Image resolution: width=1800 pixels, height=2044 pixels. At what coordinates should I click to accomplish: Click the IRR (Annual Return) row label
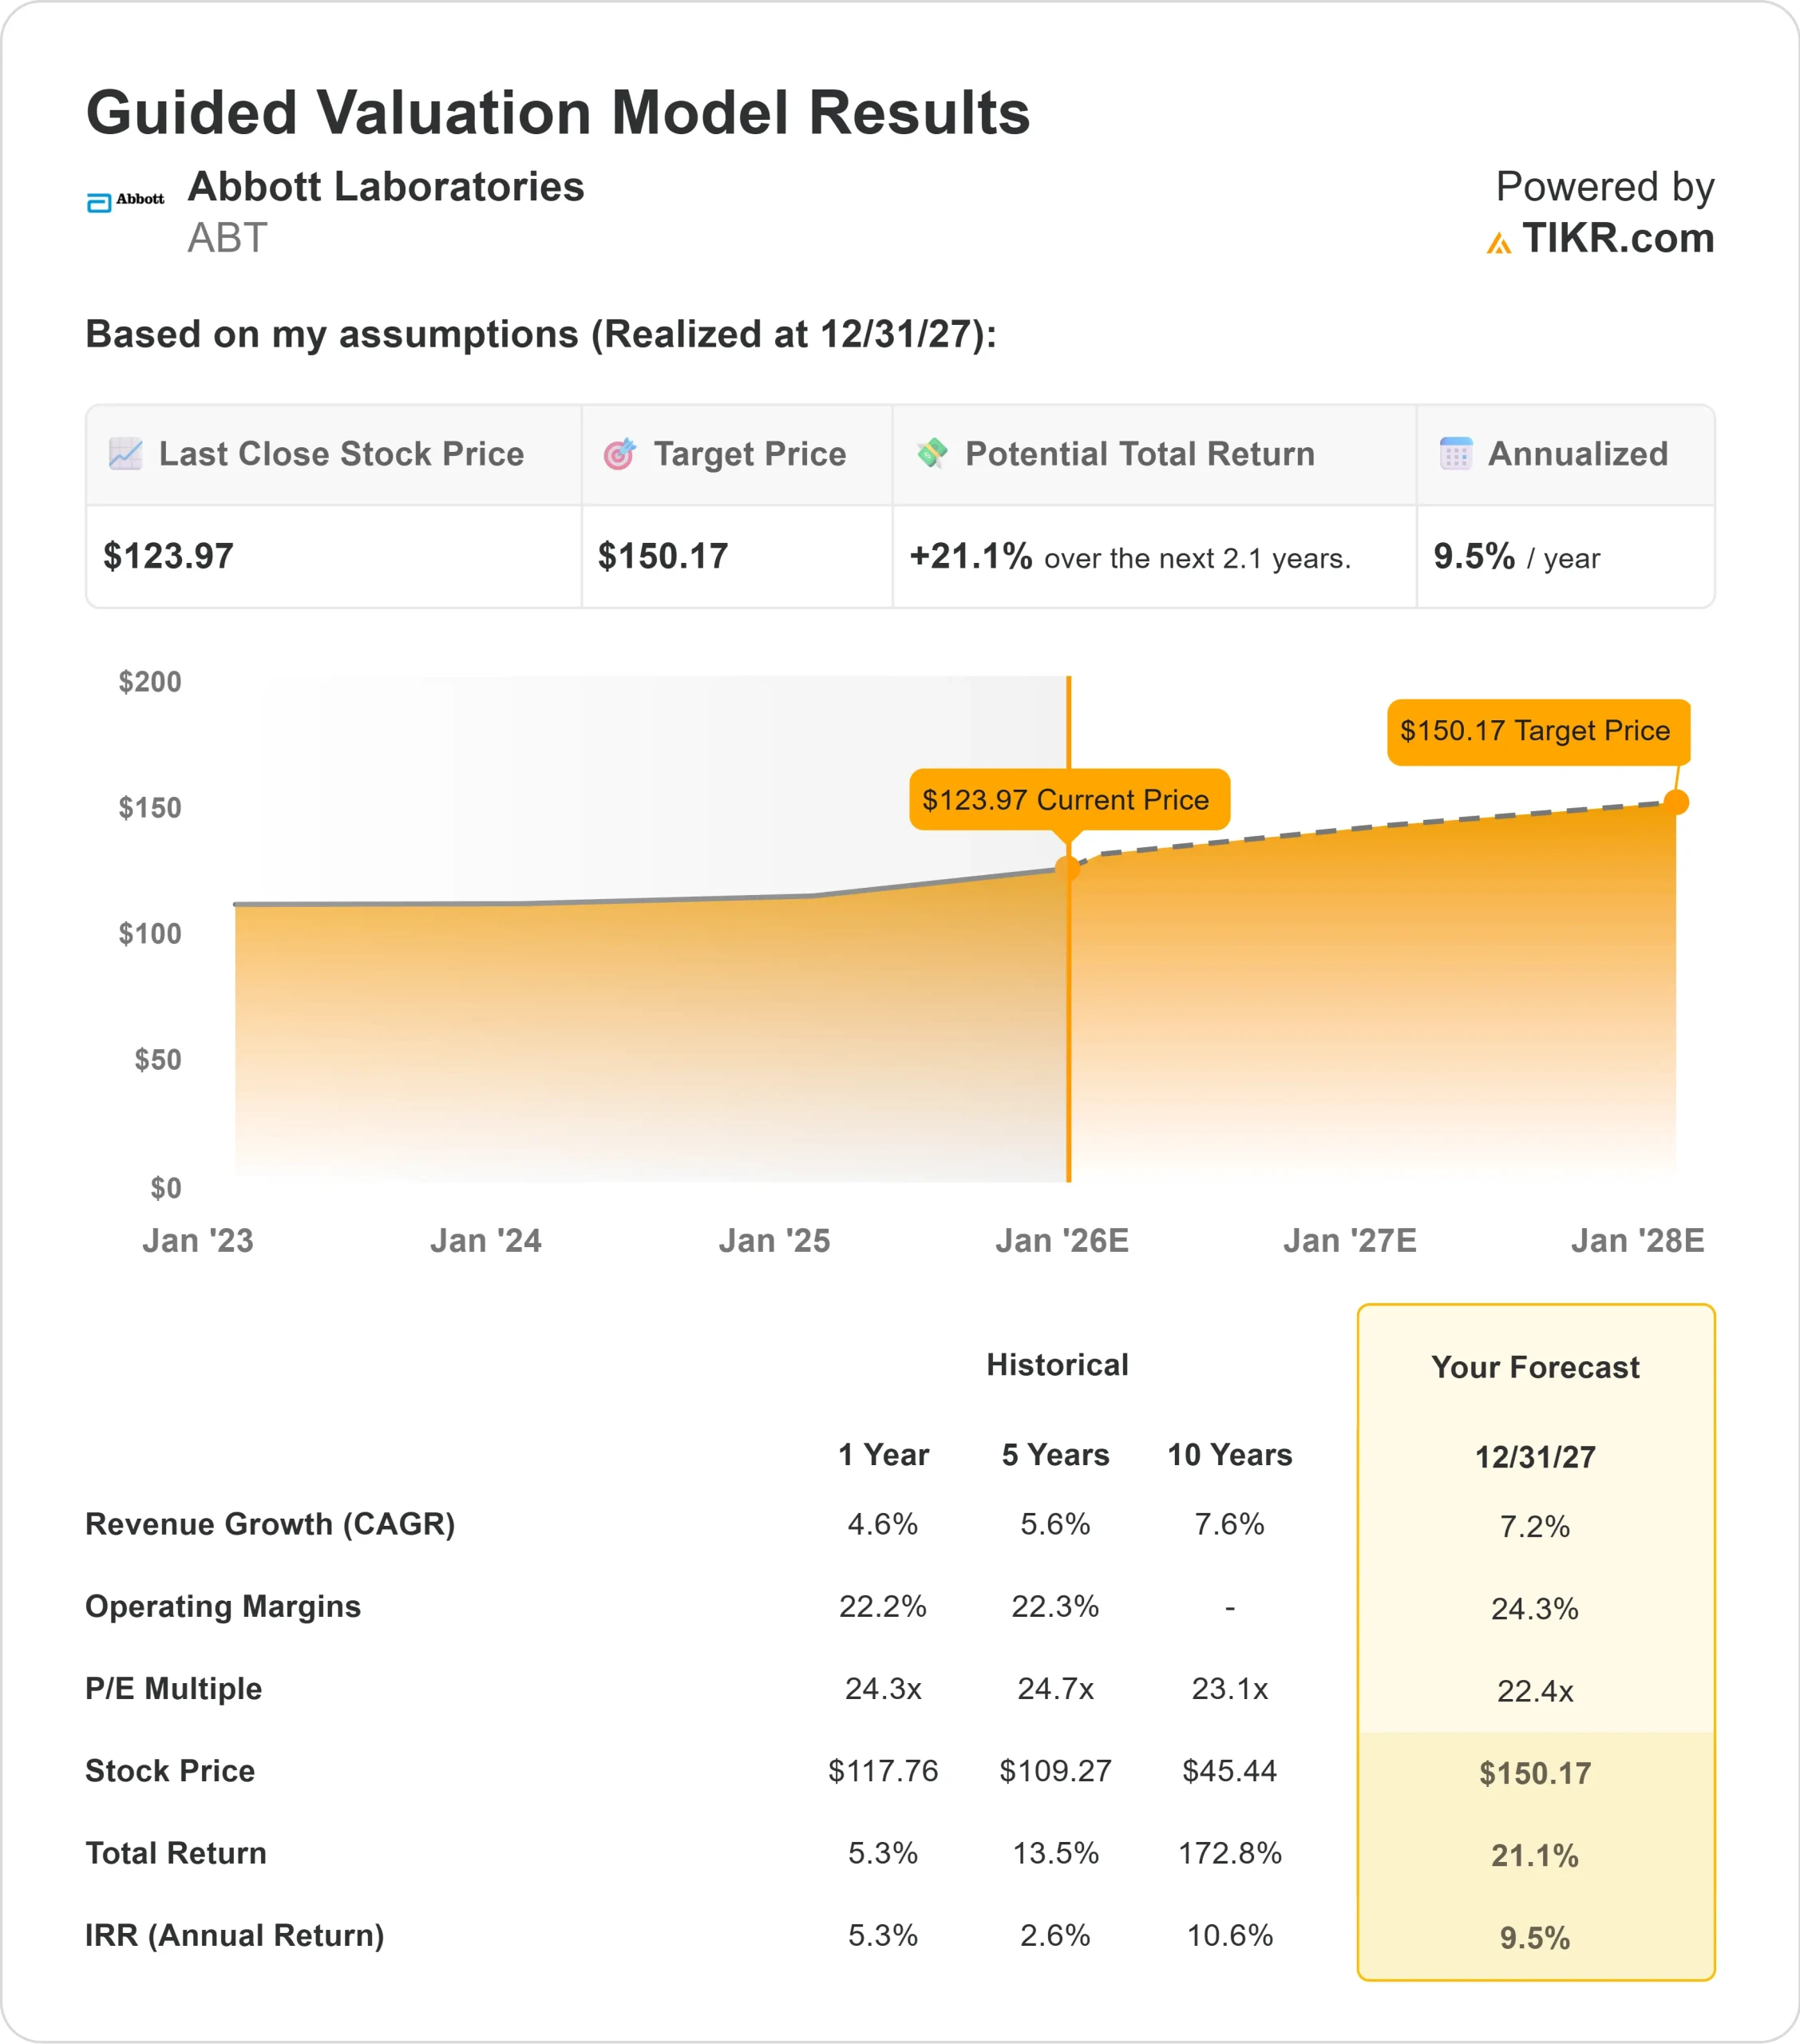(235, 1935)
